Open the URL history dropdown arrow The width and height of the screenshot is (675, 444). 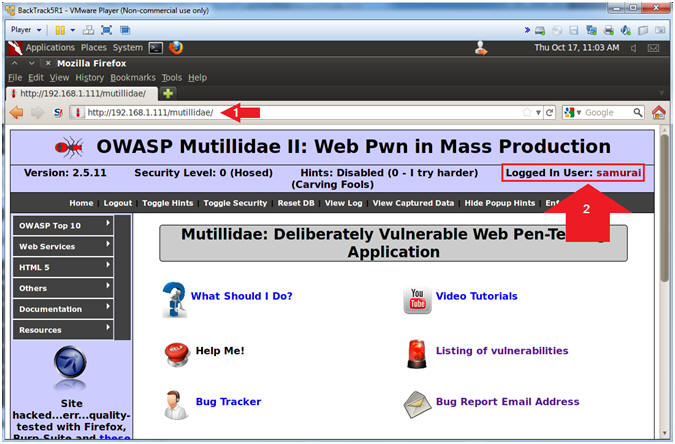pyautogui.click(x=538, y=113)
